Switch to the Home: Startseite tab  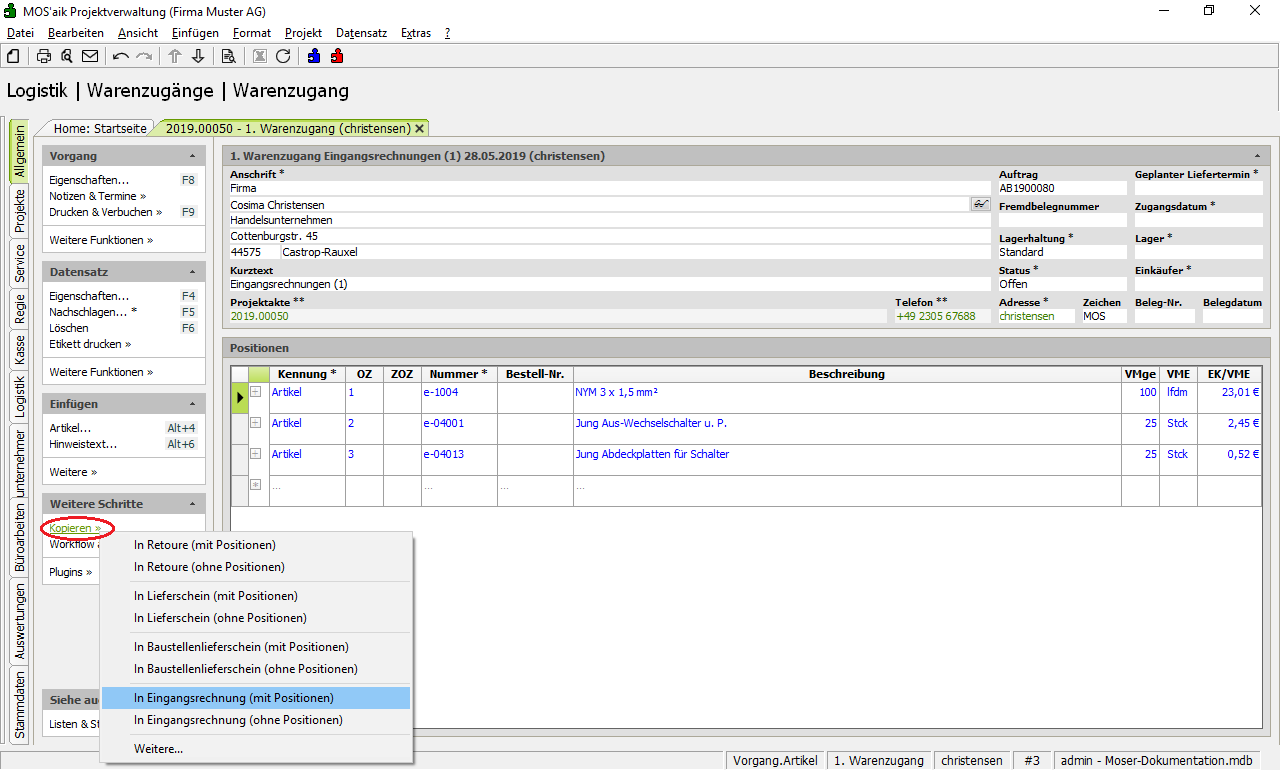[100, 129]
